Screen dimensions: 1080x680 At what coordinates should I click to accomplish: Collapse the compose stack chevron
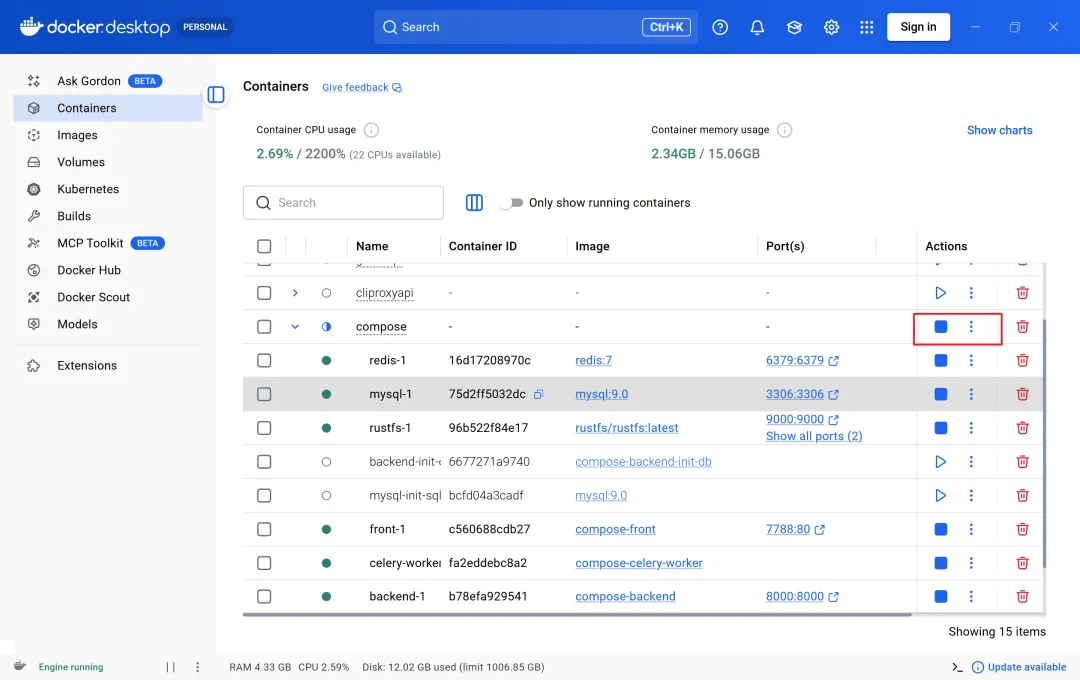click(x=295, y=327)
